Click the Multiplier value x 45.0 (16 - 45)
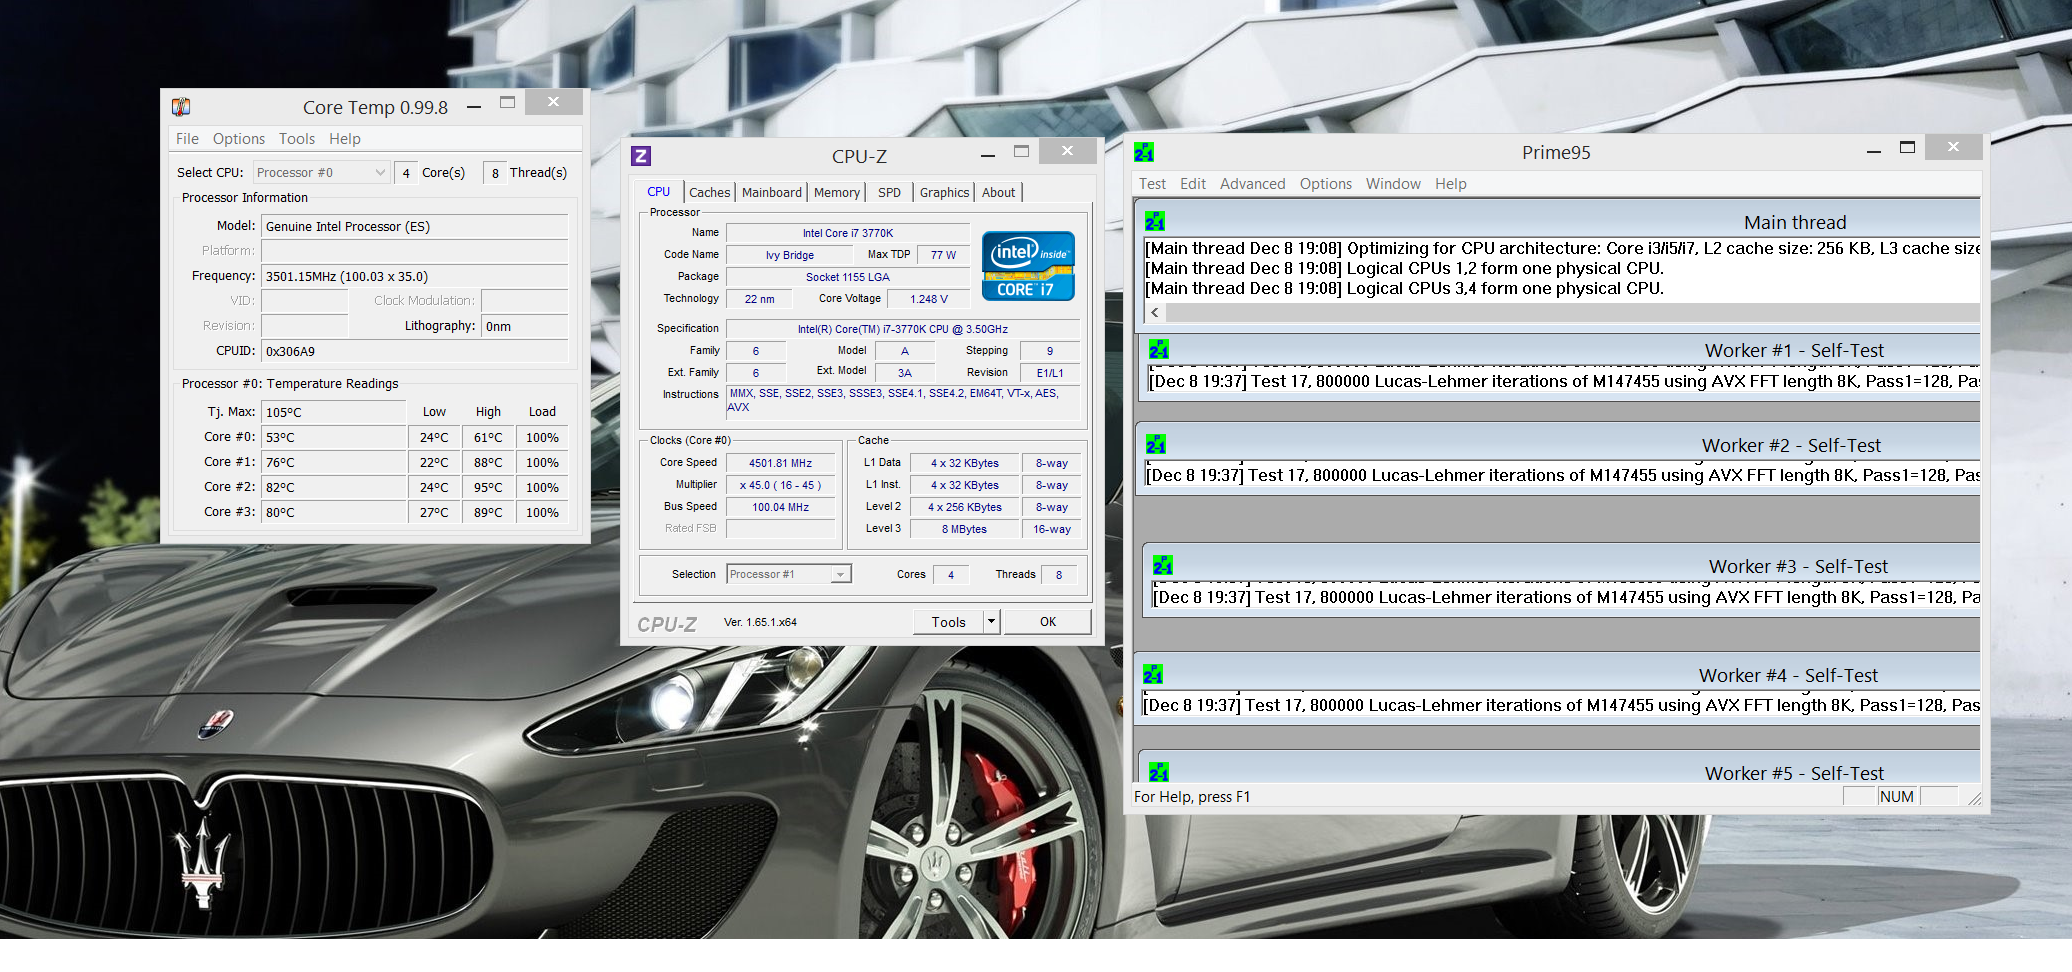The image size is (2072, 972). click(x=781, y=485)
